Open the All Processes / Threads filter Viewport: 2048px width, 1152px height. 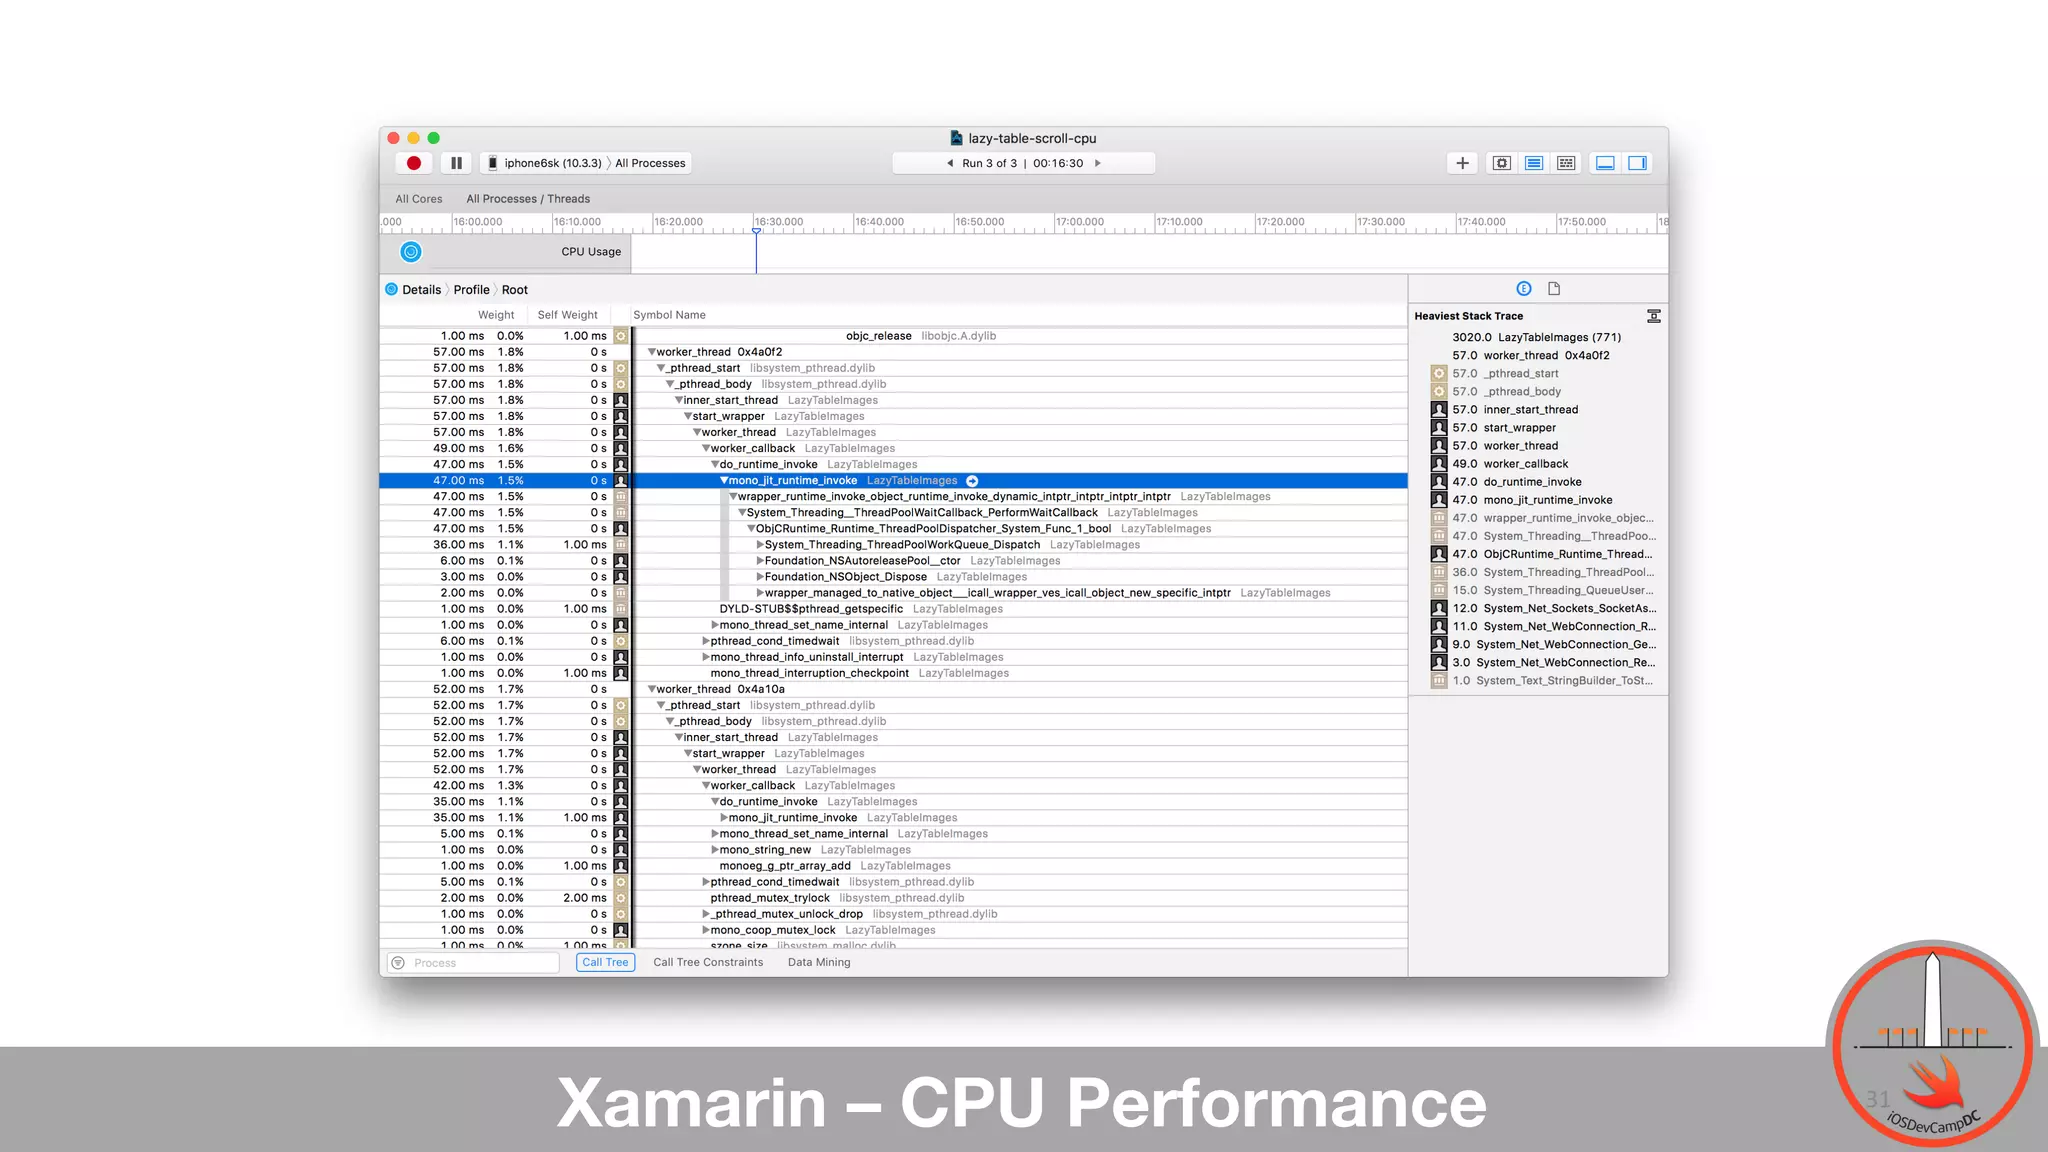click(528, 199)
